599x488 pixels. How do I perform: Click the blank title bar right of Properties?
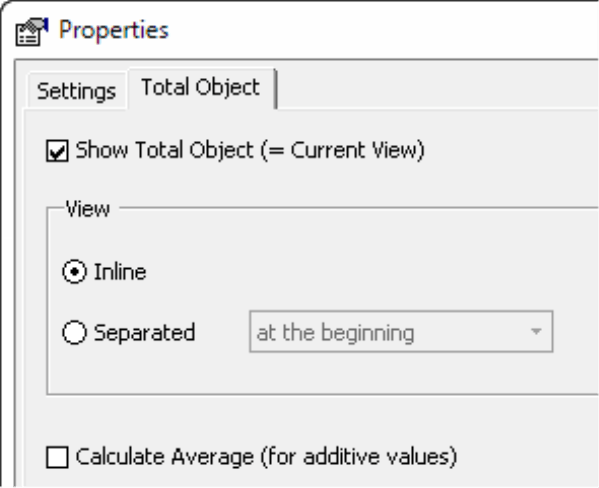point(382,30)
